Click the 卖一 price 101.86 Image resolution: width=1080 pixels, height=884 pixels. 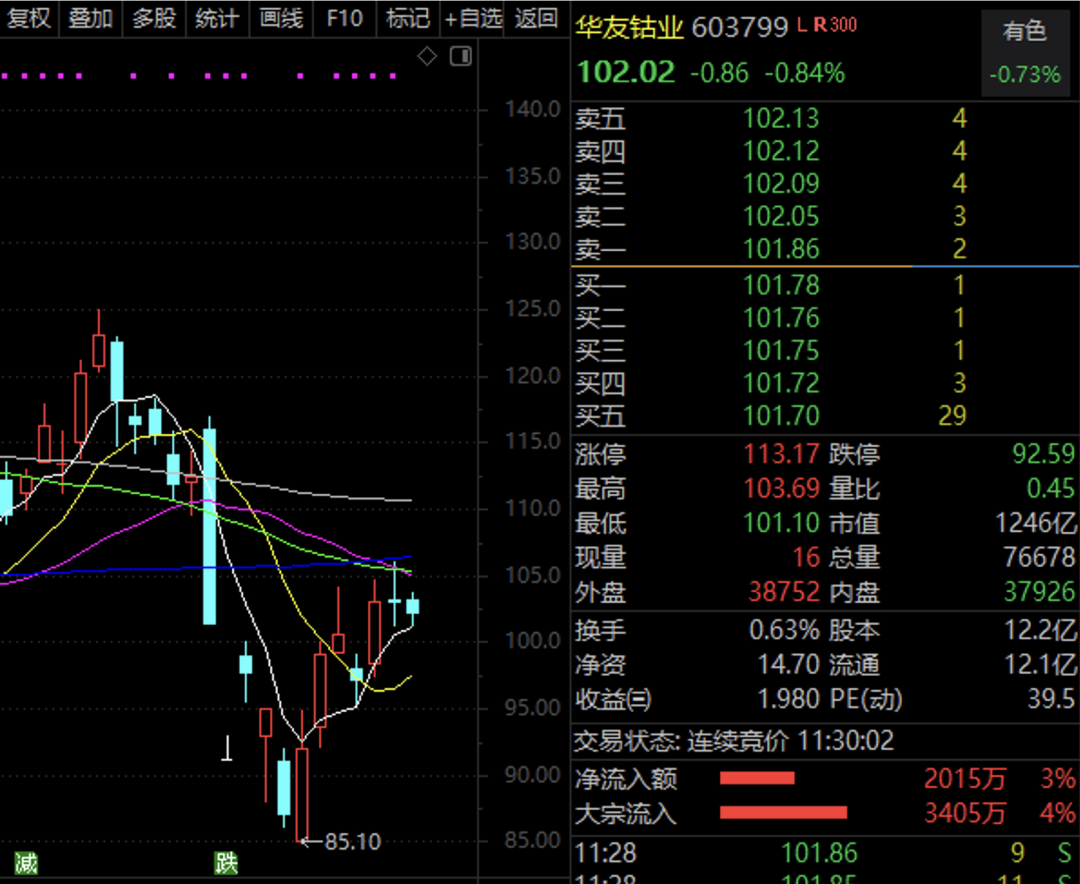click(781, 249)
